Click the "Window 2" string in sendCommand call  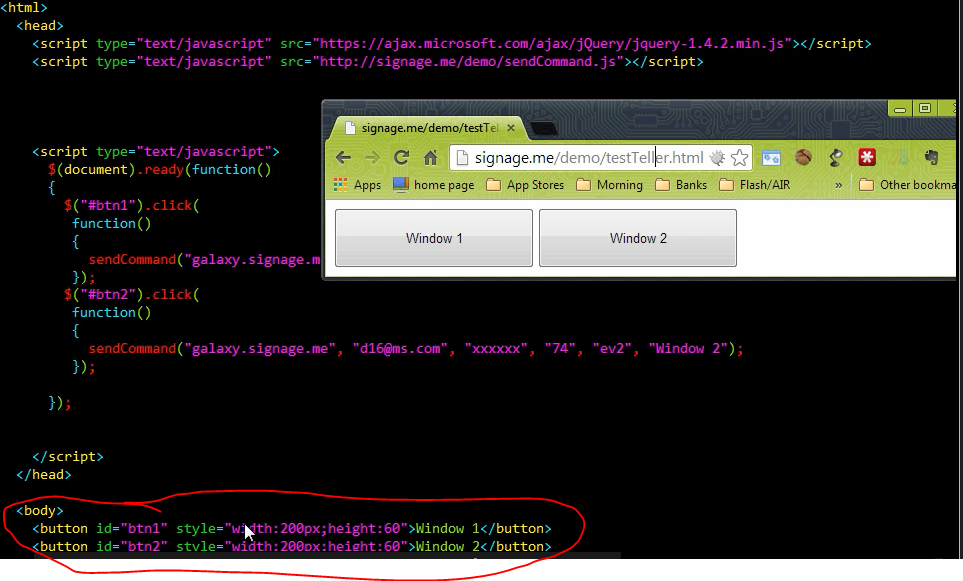(688, 348)
